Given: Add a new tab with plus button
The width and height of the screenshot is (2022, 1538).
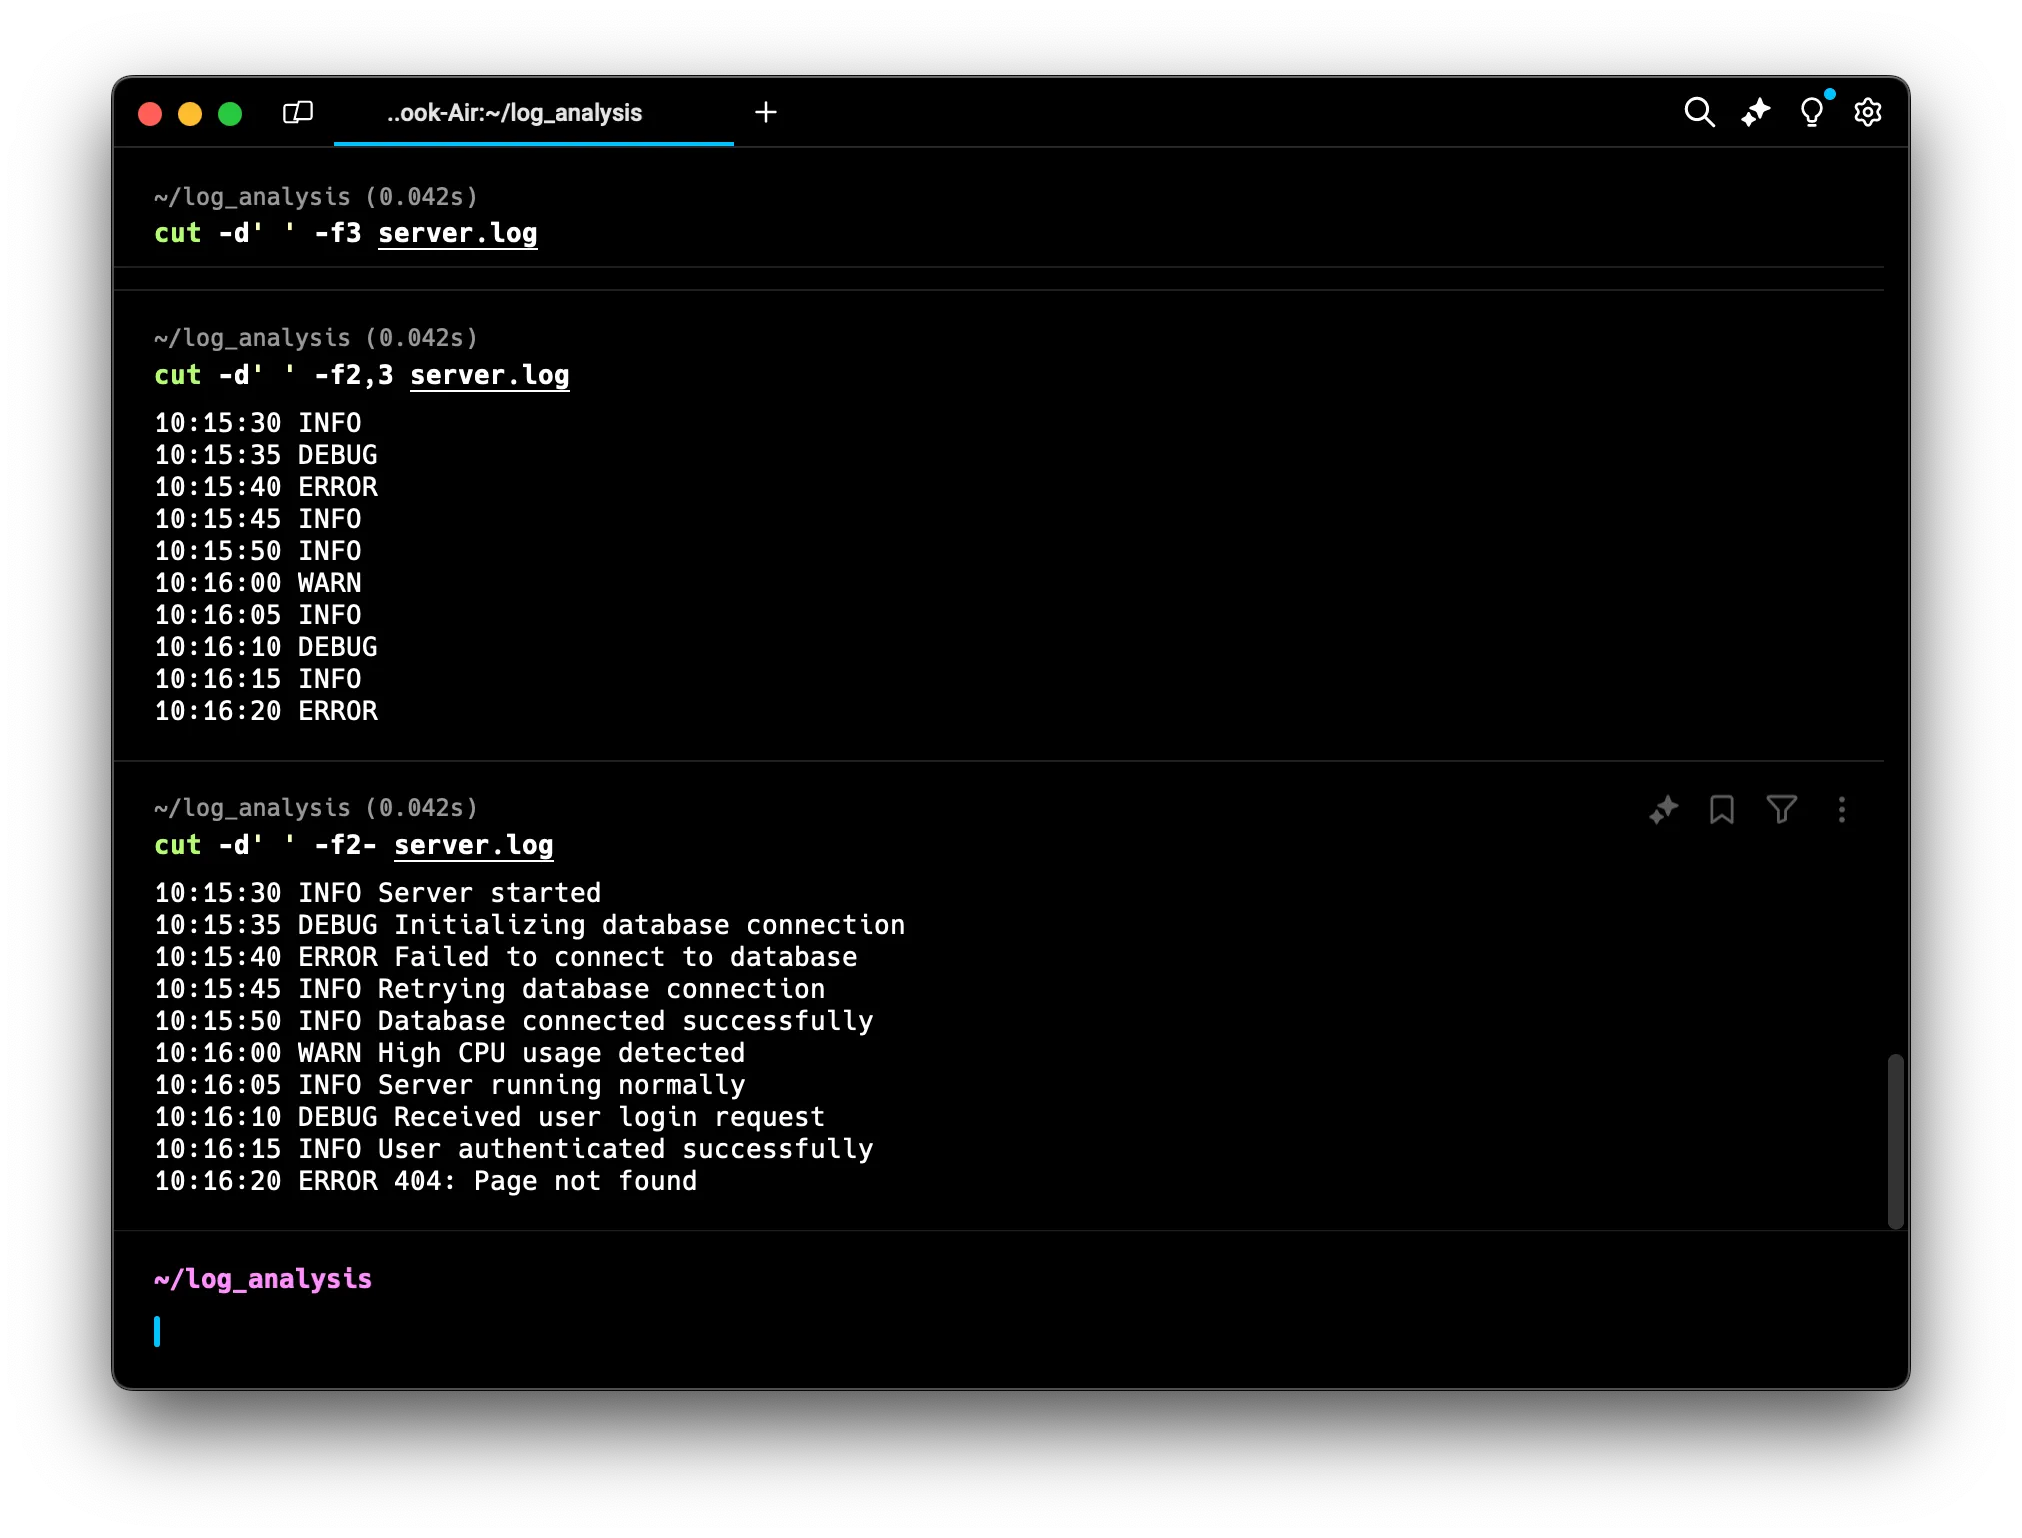Looking at the screenshot, I should [x=766, y=112].
